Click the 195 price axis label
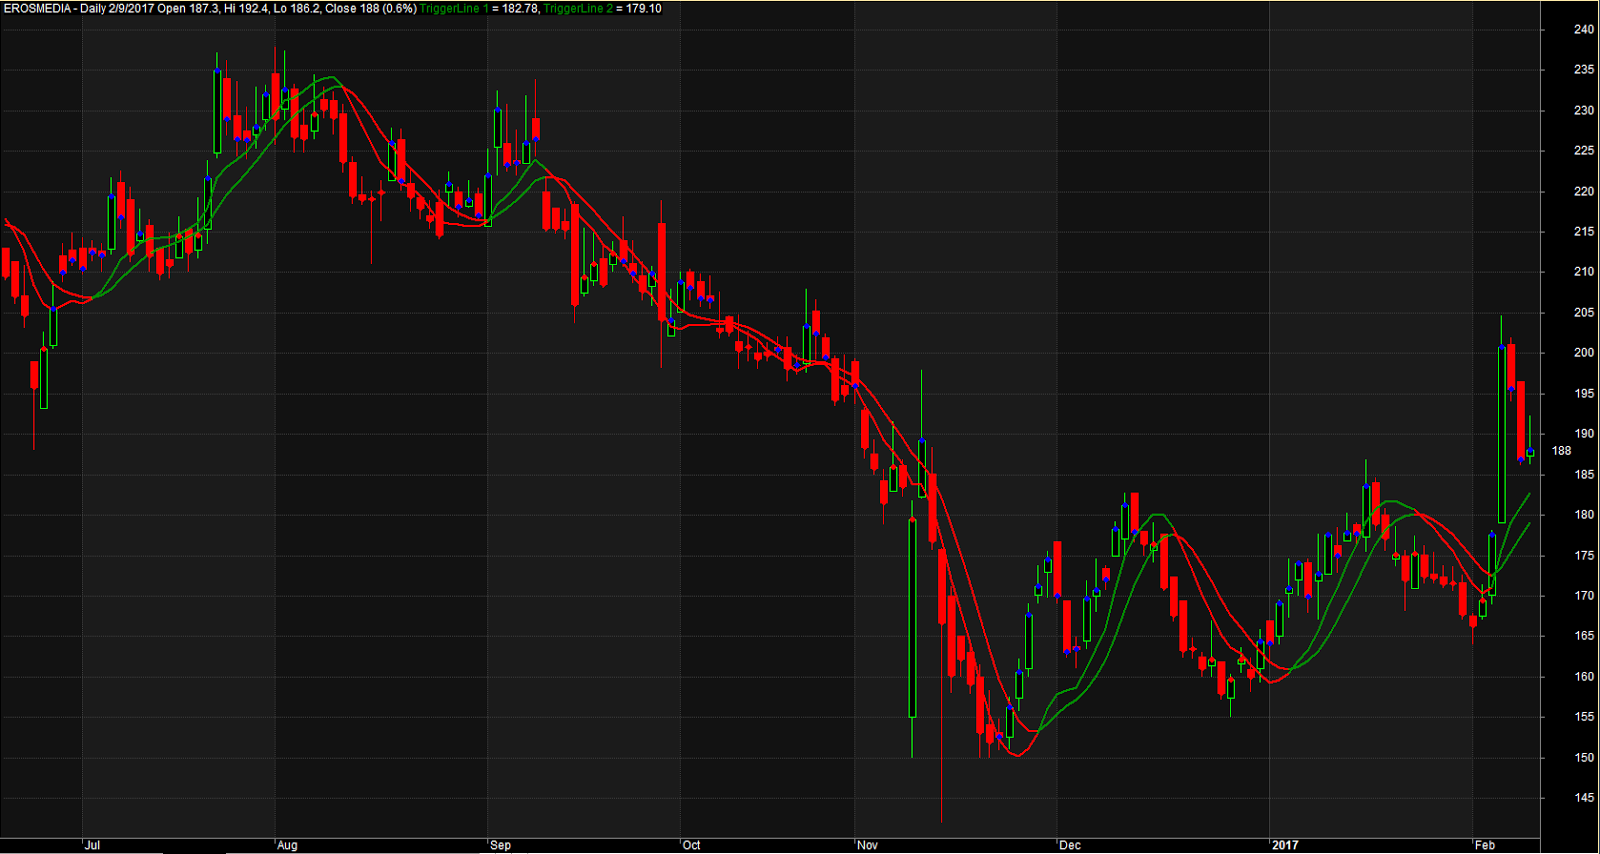This screenshot has height=854, width=1600. pyautogui.click(x=1584, y=394)
